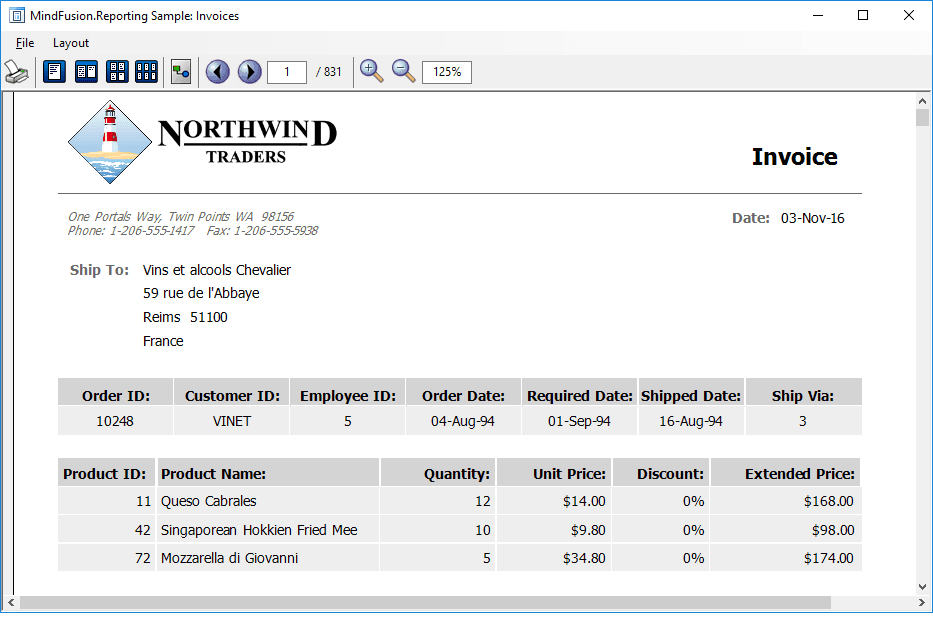Click order ID value 10248

[x=115, y=421]
